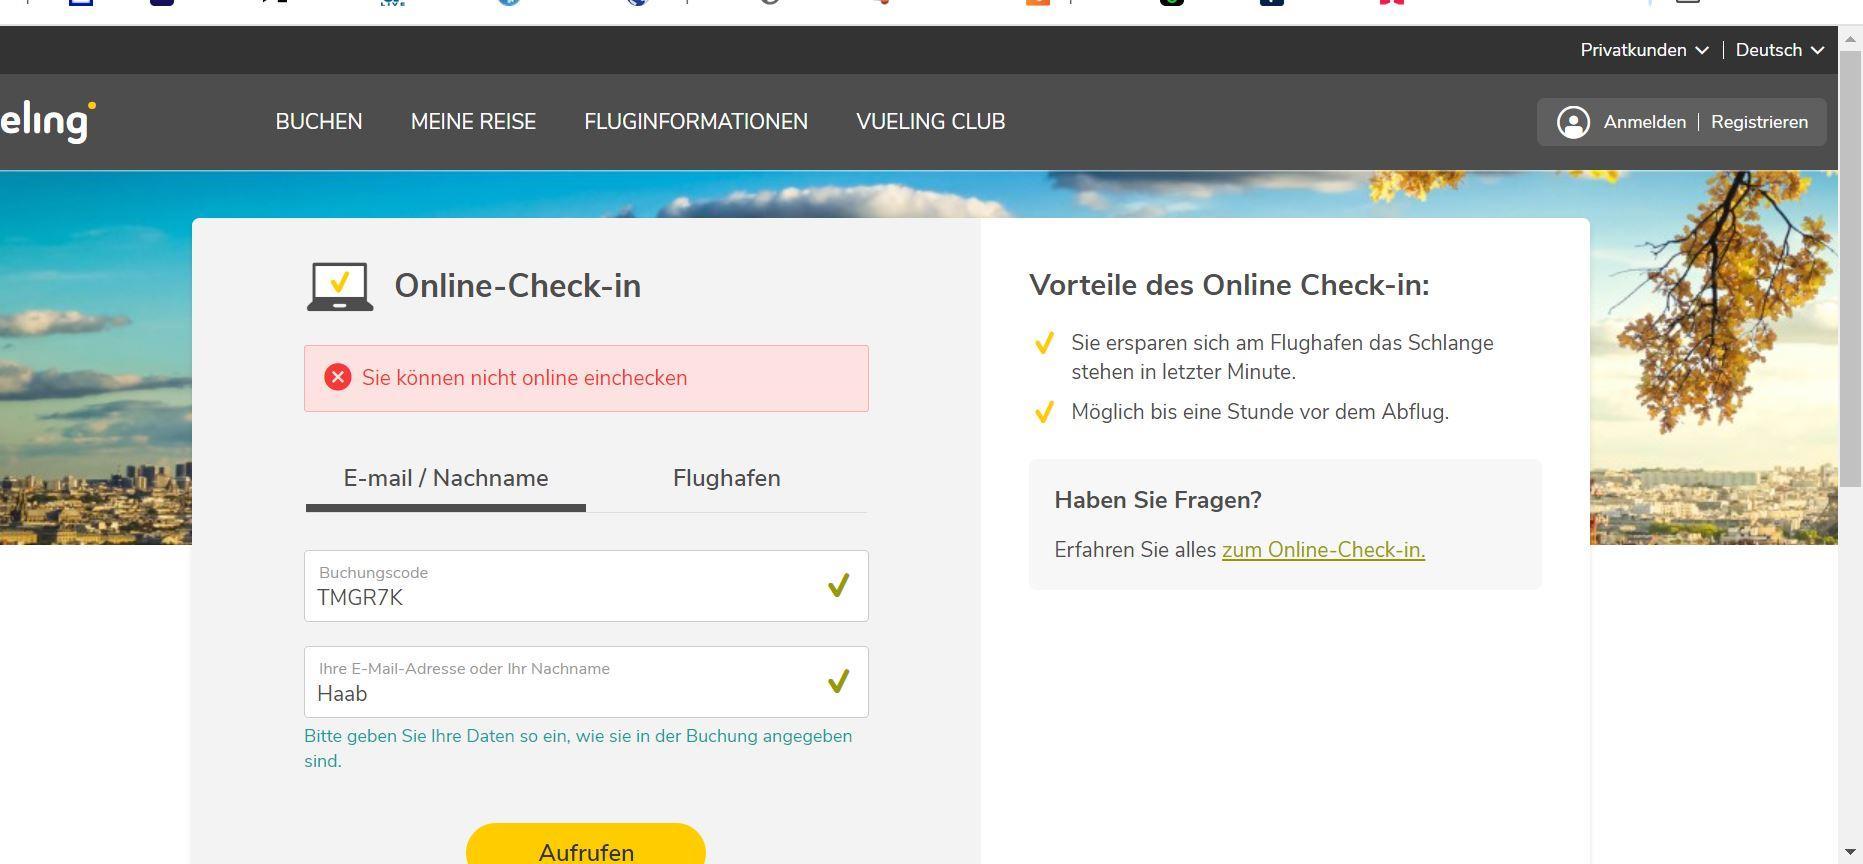This screenshot has width=1863, height=864.
Task: Click the page scrollbar down arrow
Action: 1850,853
